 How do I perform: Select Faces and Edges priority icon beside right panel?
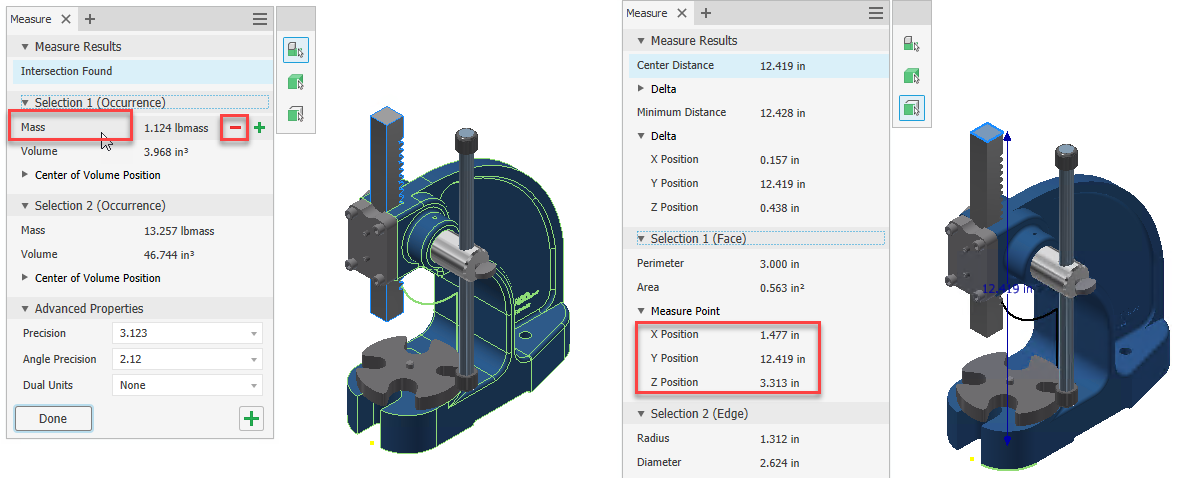click(x=911, y=107)
